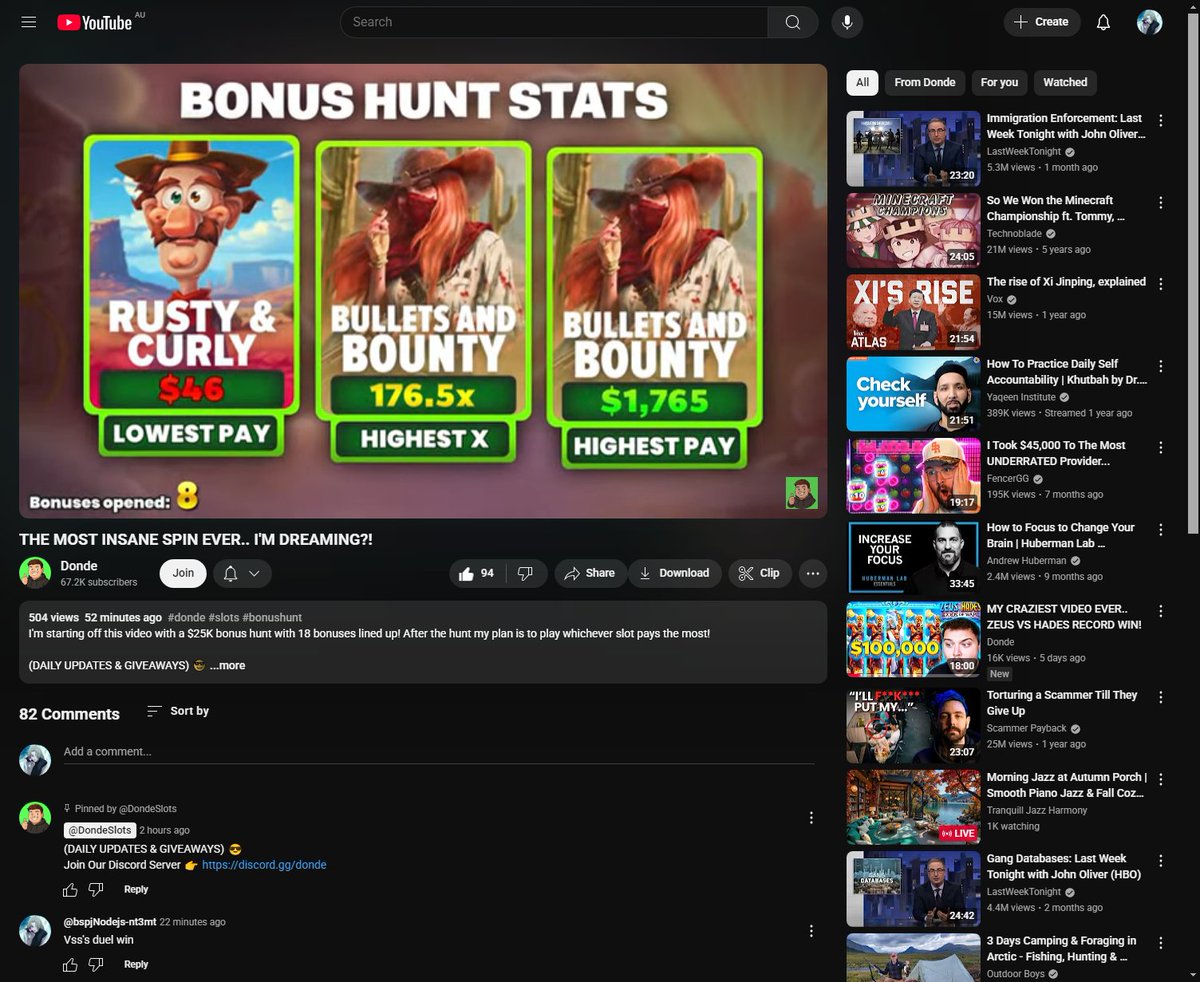Like the "Vss's duel win" comment
The width and height of the screenshot is (1200, 982).
[70, 964]
